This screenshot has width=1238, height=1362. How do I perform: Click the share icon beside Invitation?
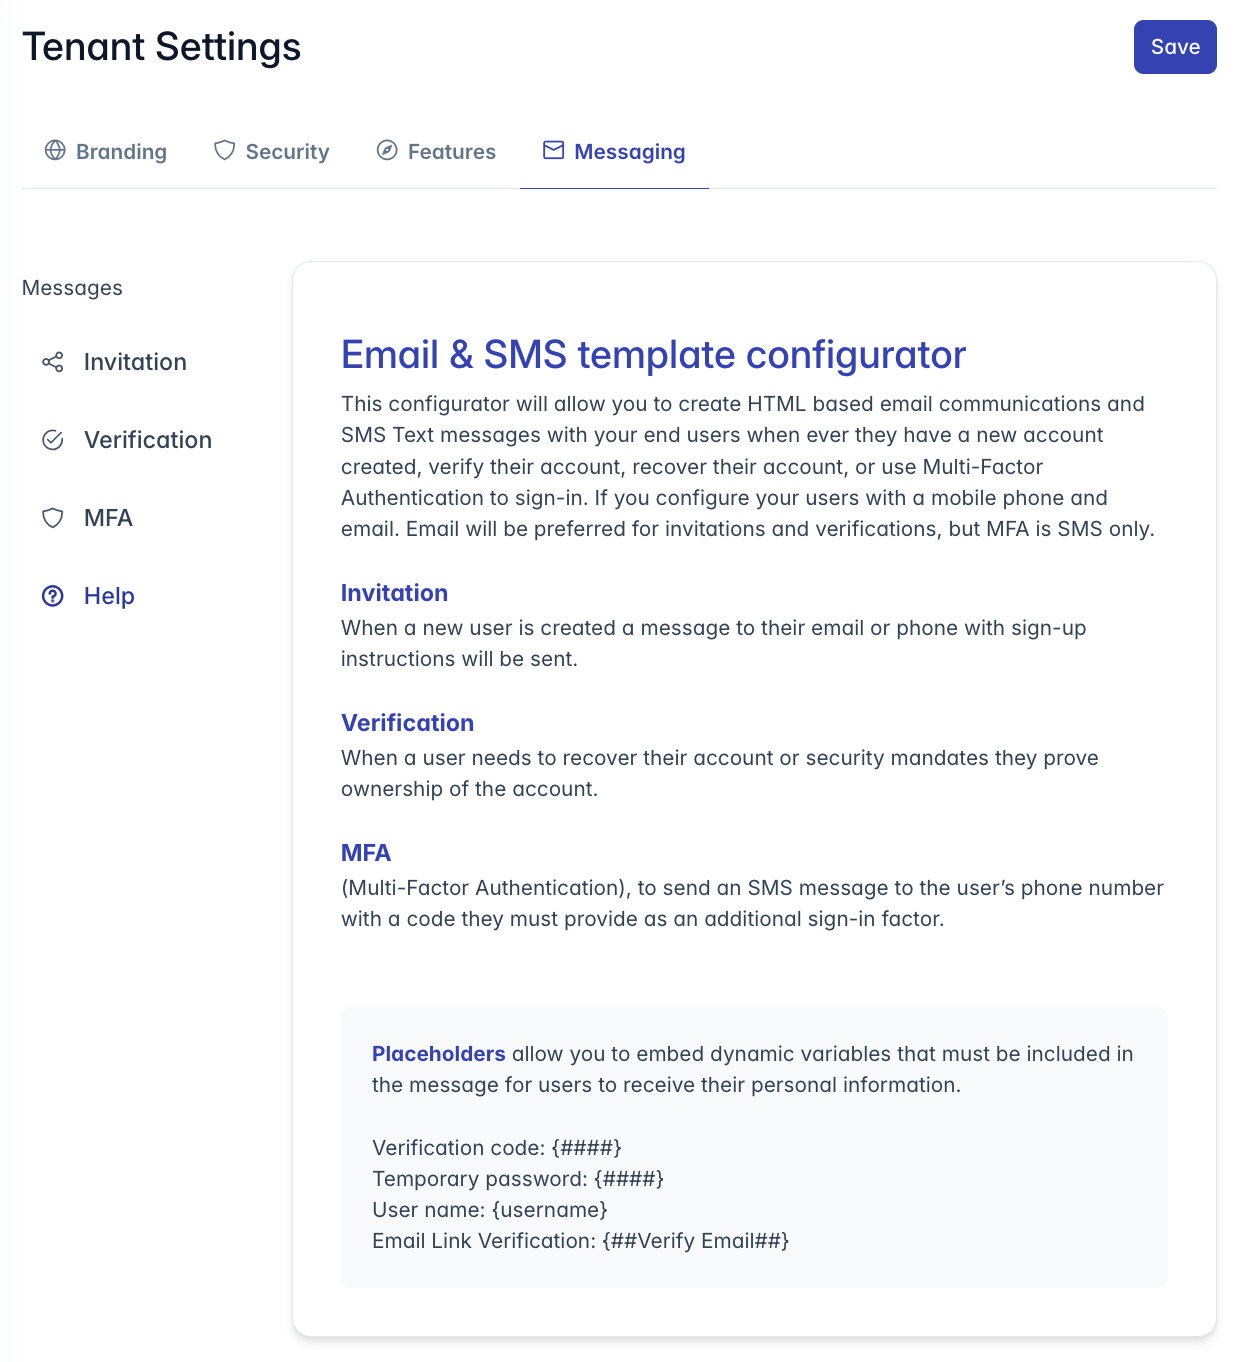click(53, 362)
